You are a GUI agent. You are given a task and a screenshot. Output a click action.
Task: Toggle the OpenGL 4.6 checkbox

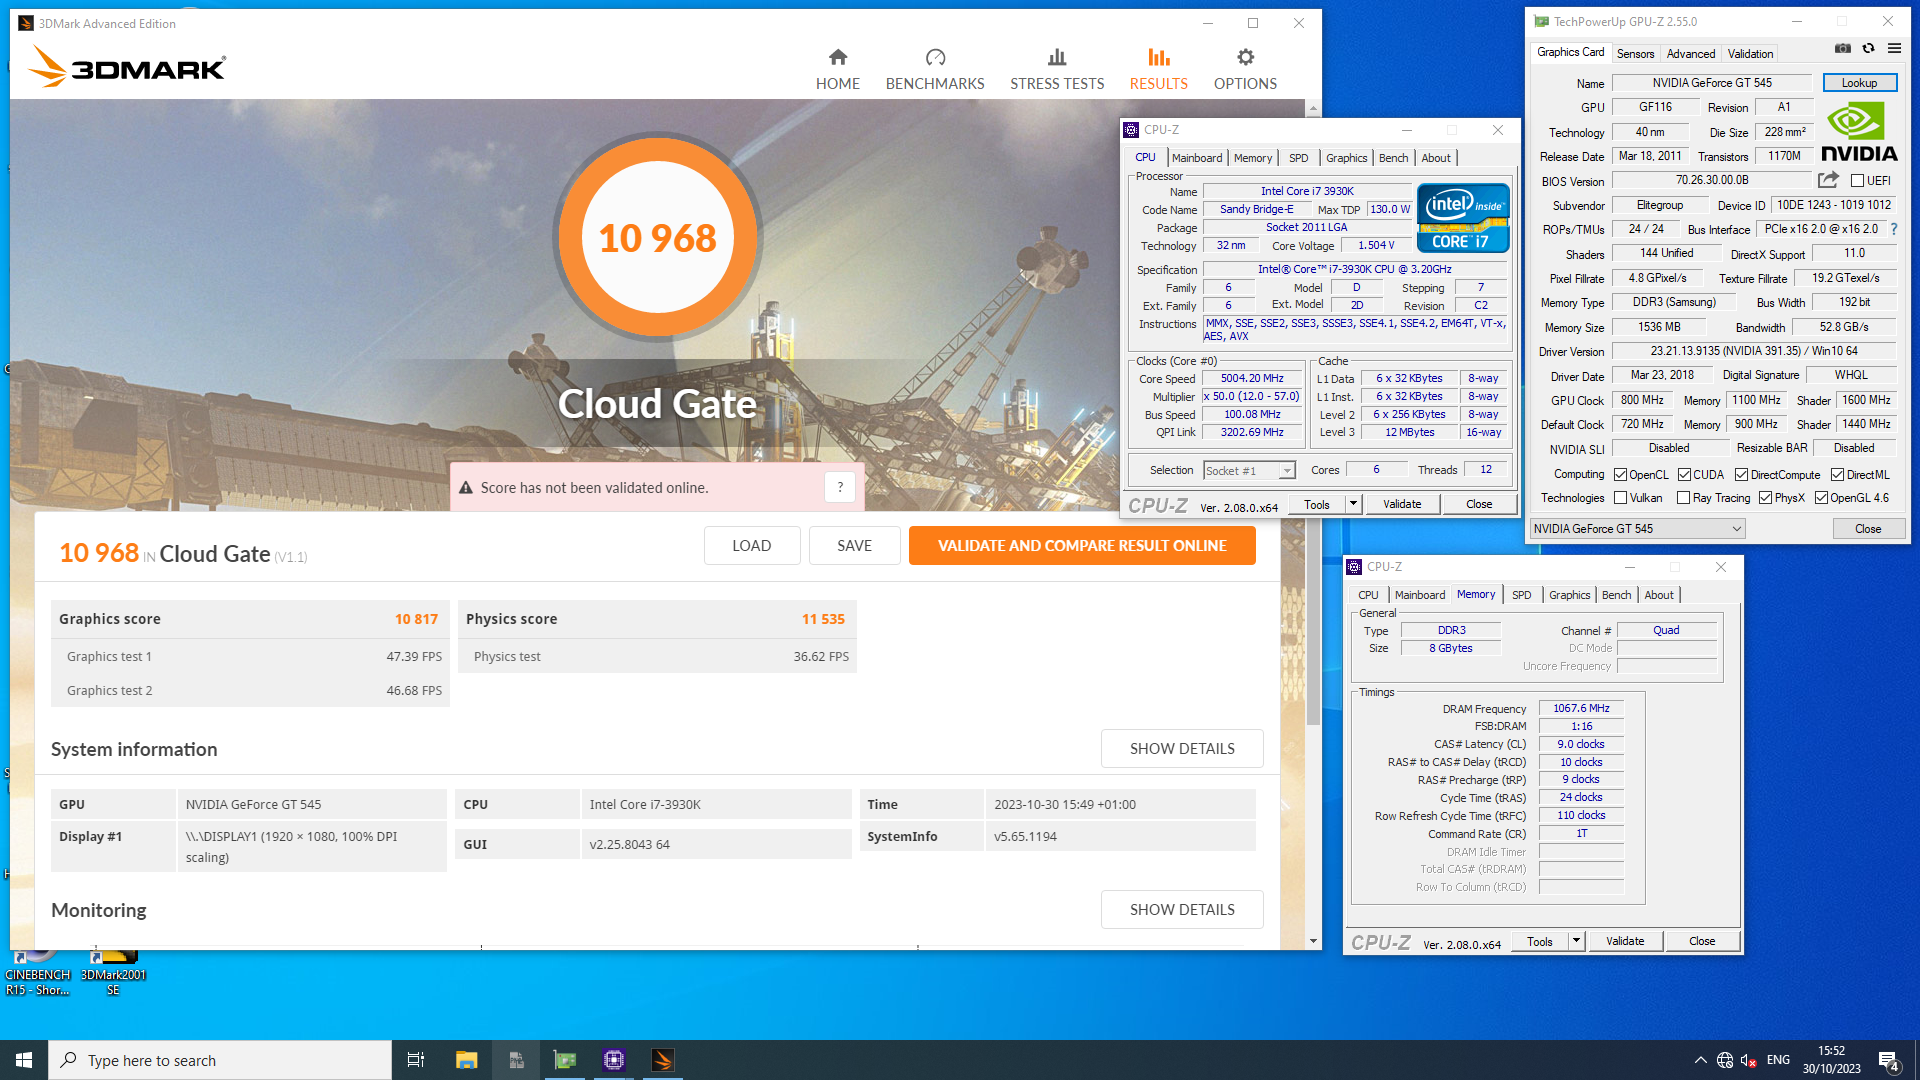[x=1821, y=498]
